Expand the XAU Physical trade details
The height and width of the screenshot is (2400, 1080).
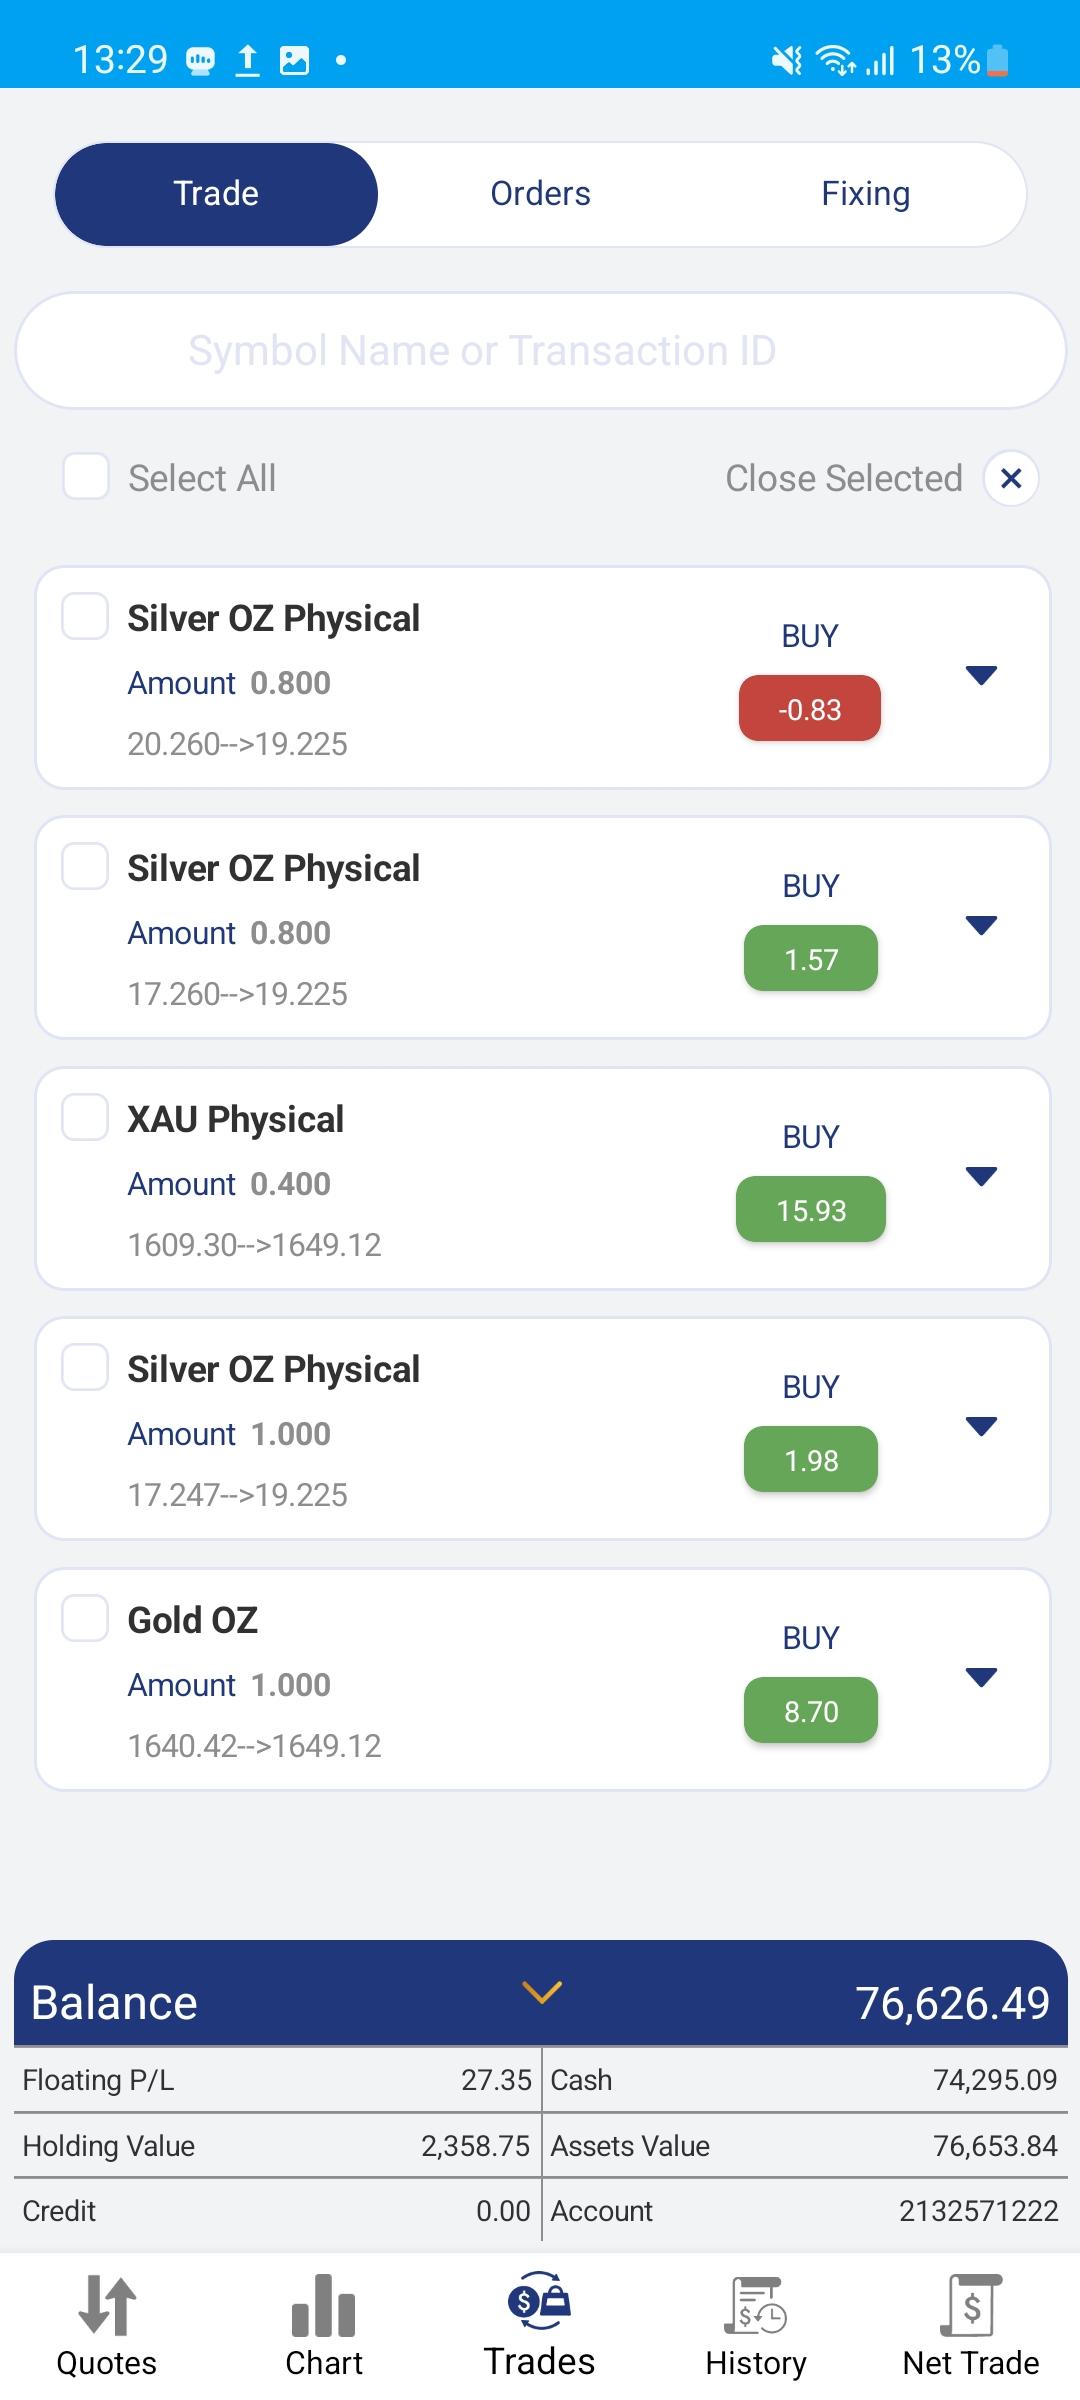982,1176
